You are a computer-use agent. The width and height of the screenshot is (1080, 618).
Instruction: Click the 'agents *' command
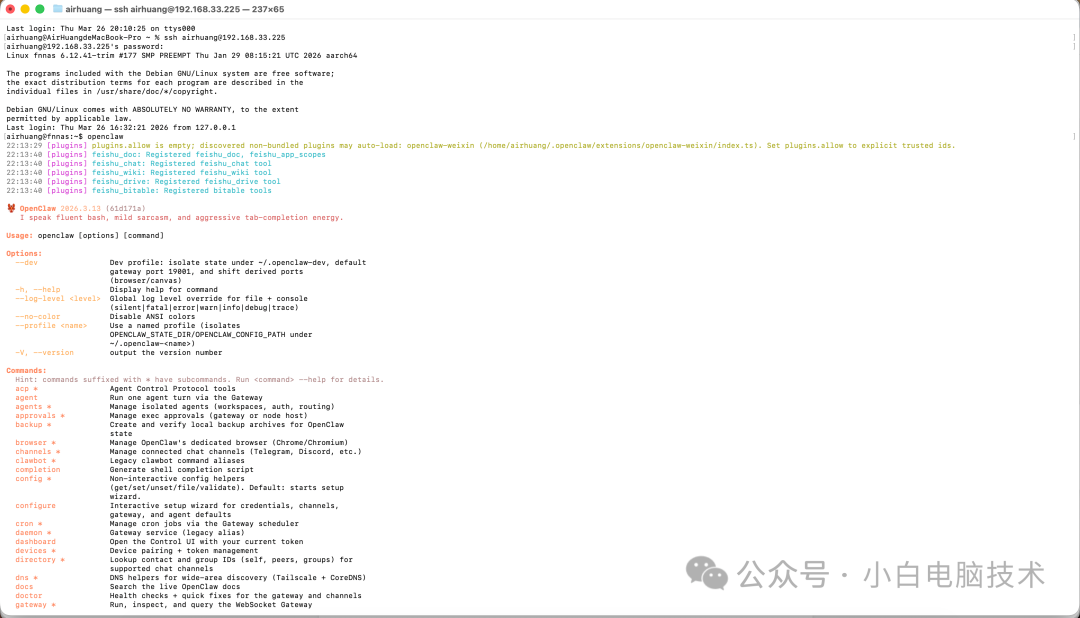[x=33, y=406]
